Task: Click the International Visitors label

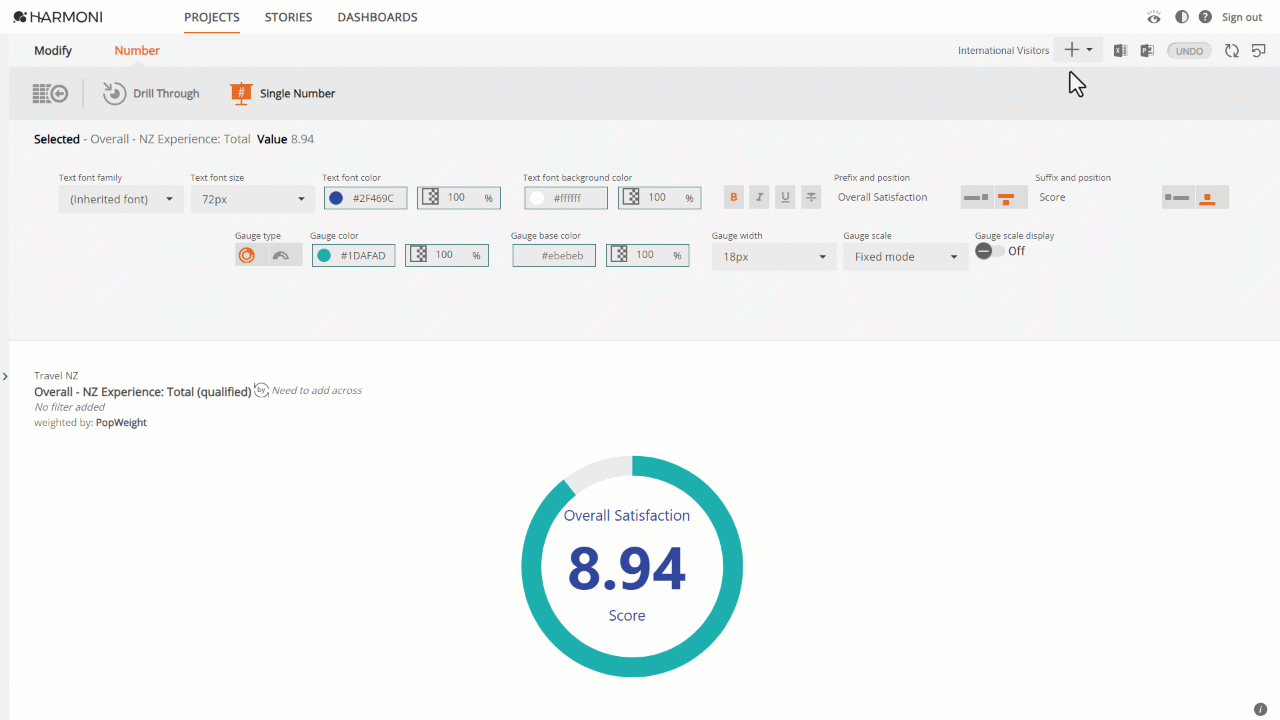Action: tap(1003, 50)
